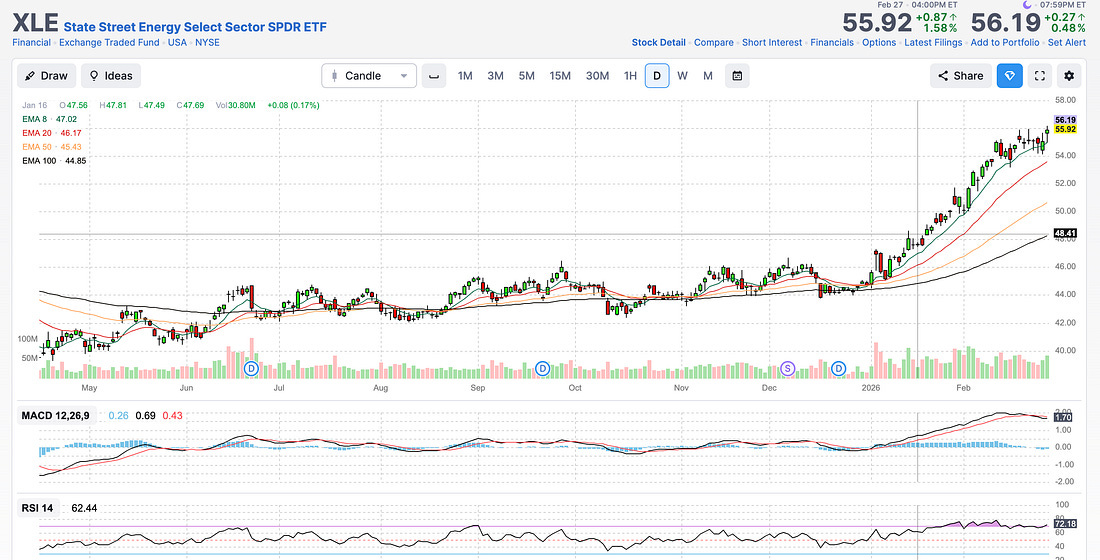The height and width of the screenshot is (560, 1100).
Task: Select the W weekly interval
Action: pos(682,76)
